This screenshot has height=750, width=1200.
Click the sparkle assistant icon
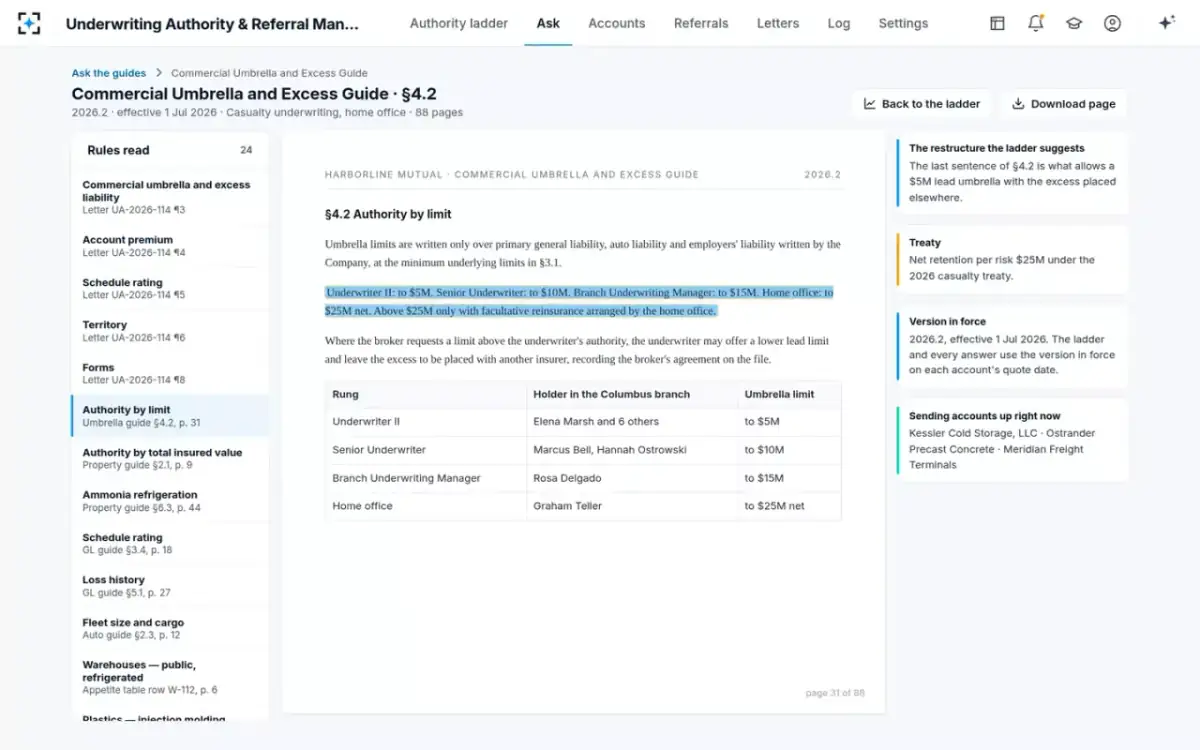pos(1166,23)
